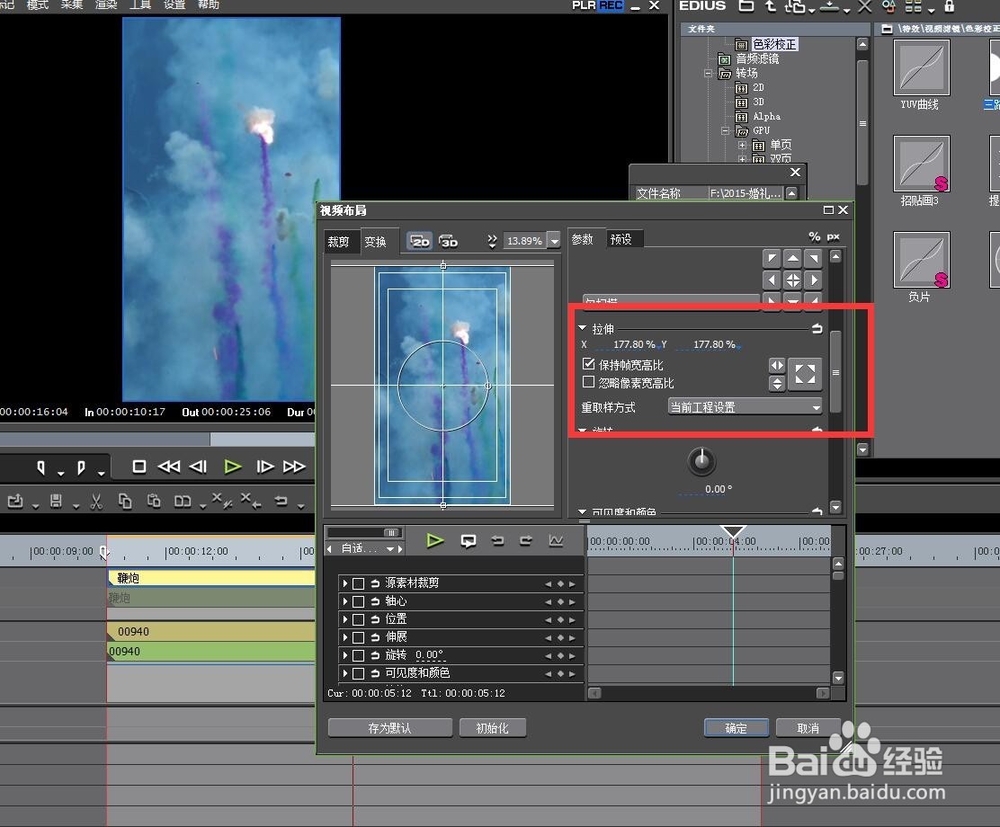Open the preview zoom 13.89% dropdown
Viewport: 1000px width, 827px height.
[554, 241]
